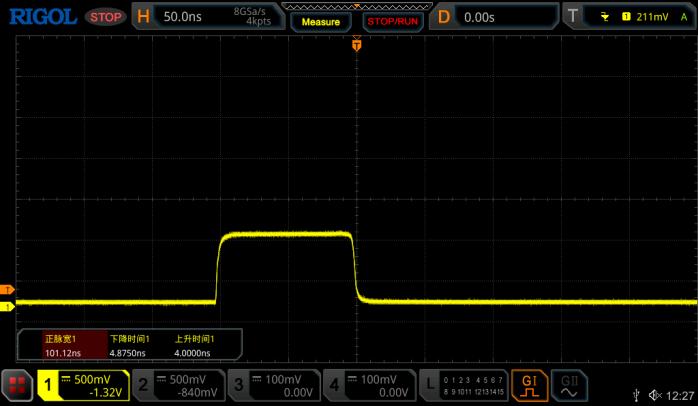Click the speaker mute icon
The width and height of the screenshot is (698, 406).
coord(656,395)
